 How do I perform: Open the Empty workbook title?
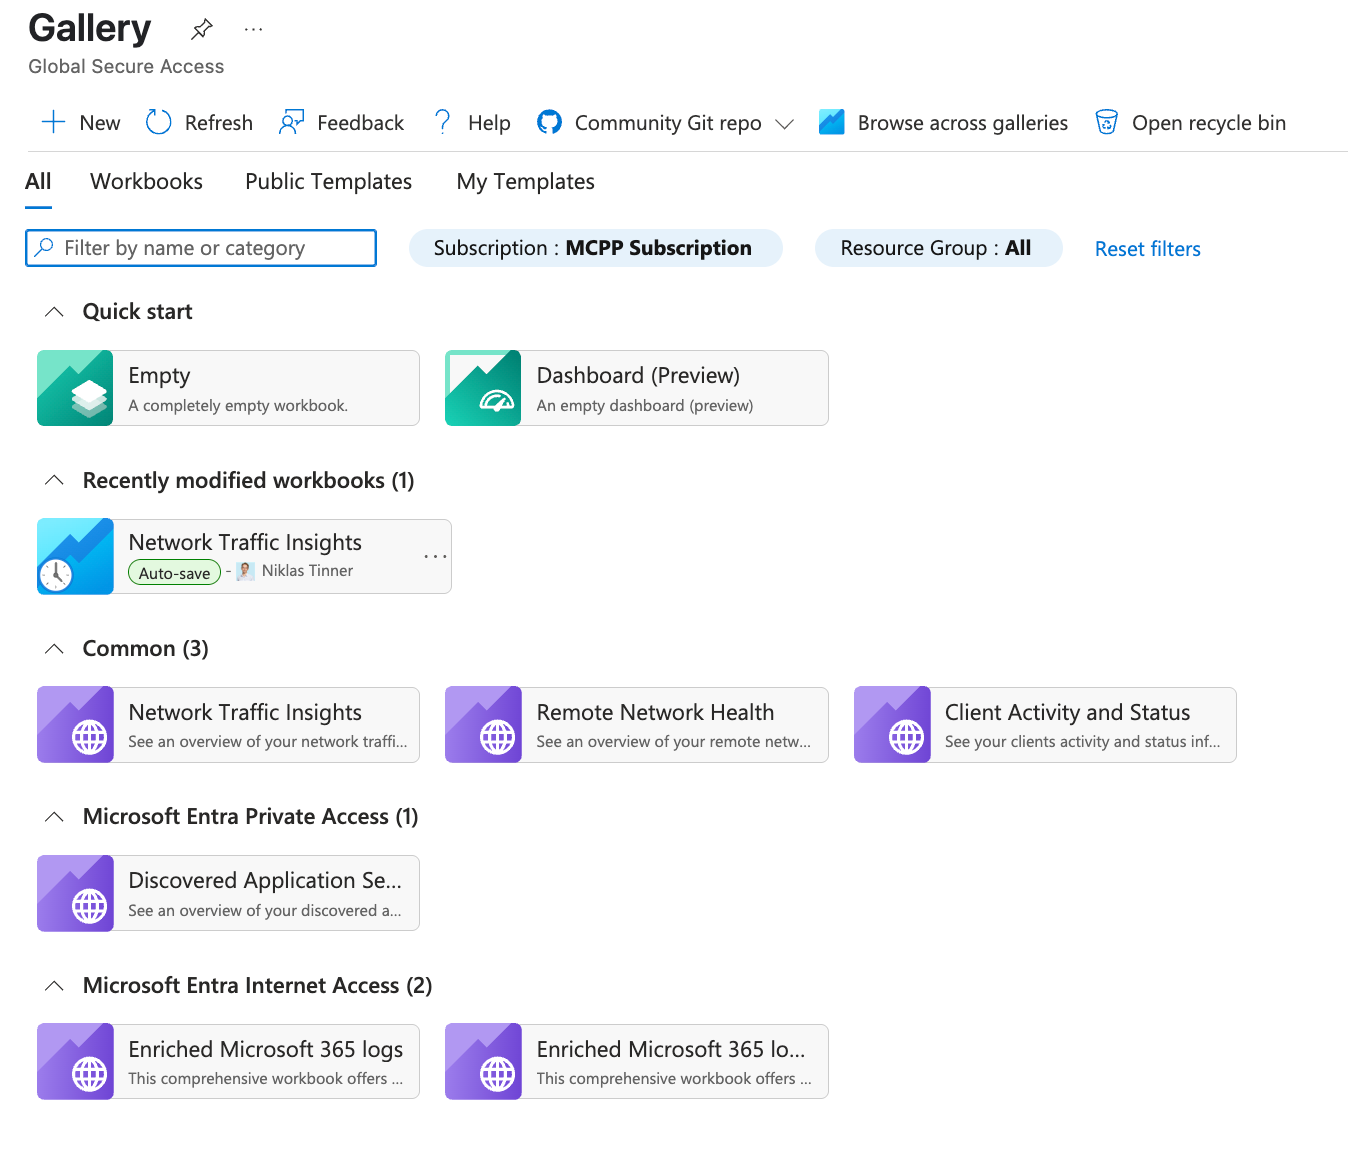pos(159,376)
